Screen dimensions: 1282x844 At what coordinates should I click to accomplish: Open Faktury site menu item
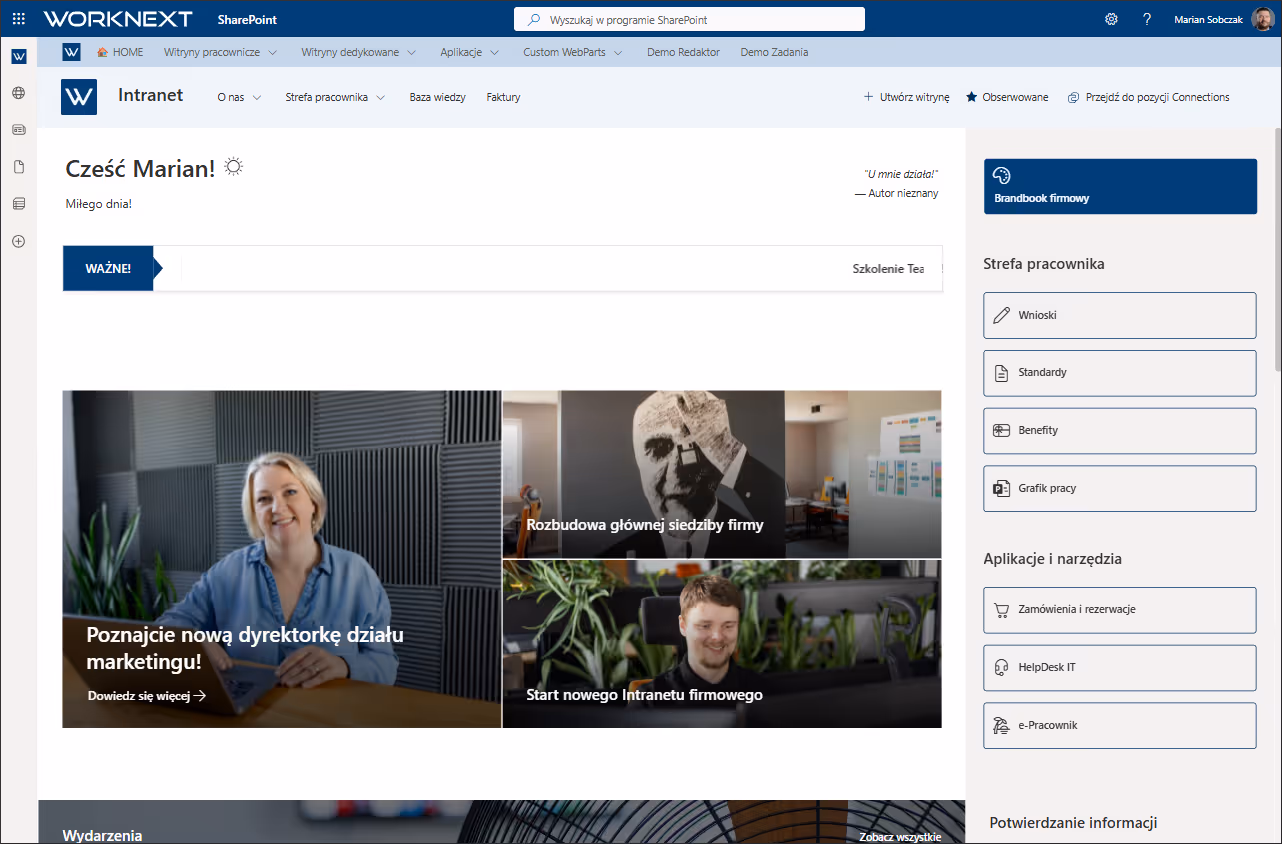coord(503,97)
